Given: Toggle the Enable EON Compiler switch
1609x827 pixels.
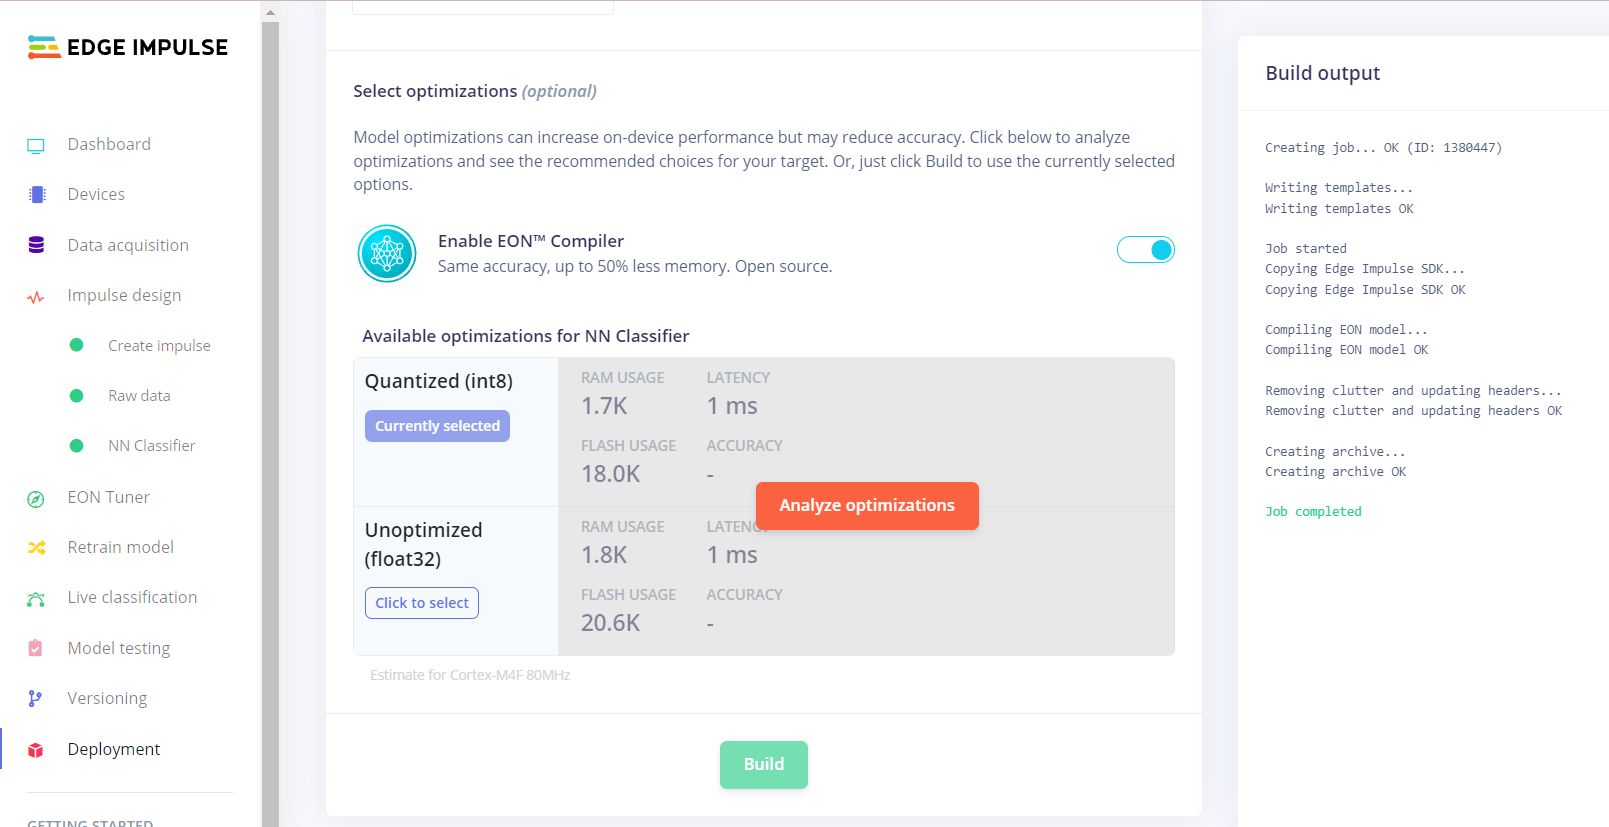Looking at the screenshot, I should pyautogui.click(x=1146, y=250).
